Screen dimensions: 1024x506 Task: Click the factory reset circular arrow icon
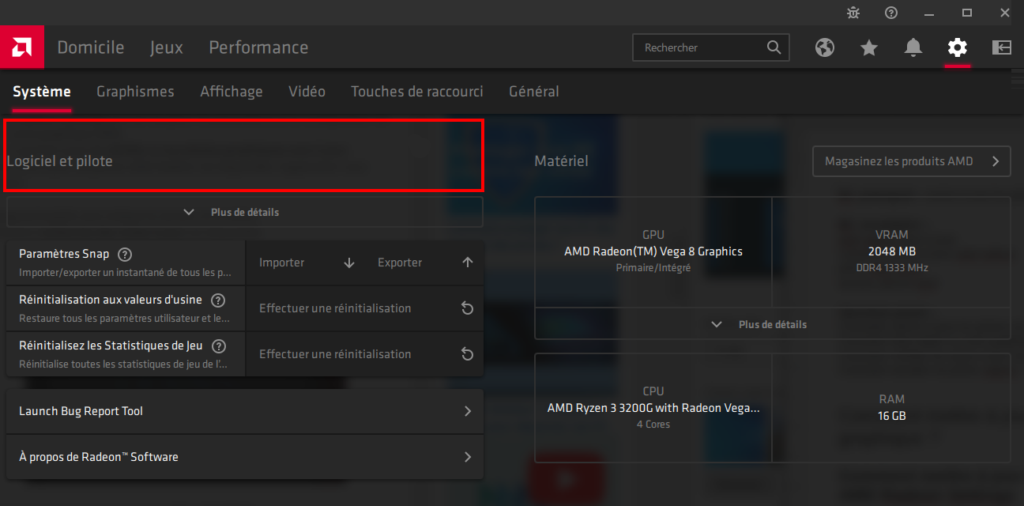pos(468,308)
